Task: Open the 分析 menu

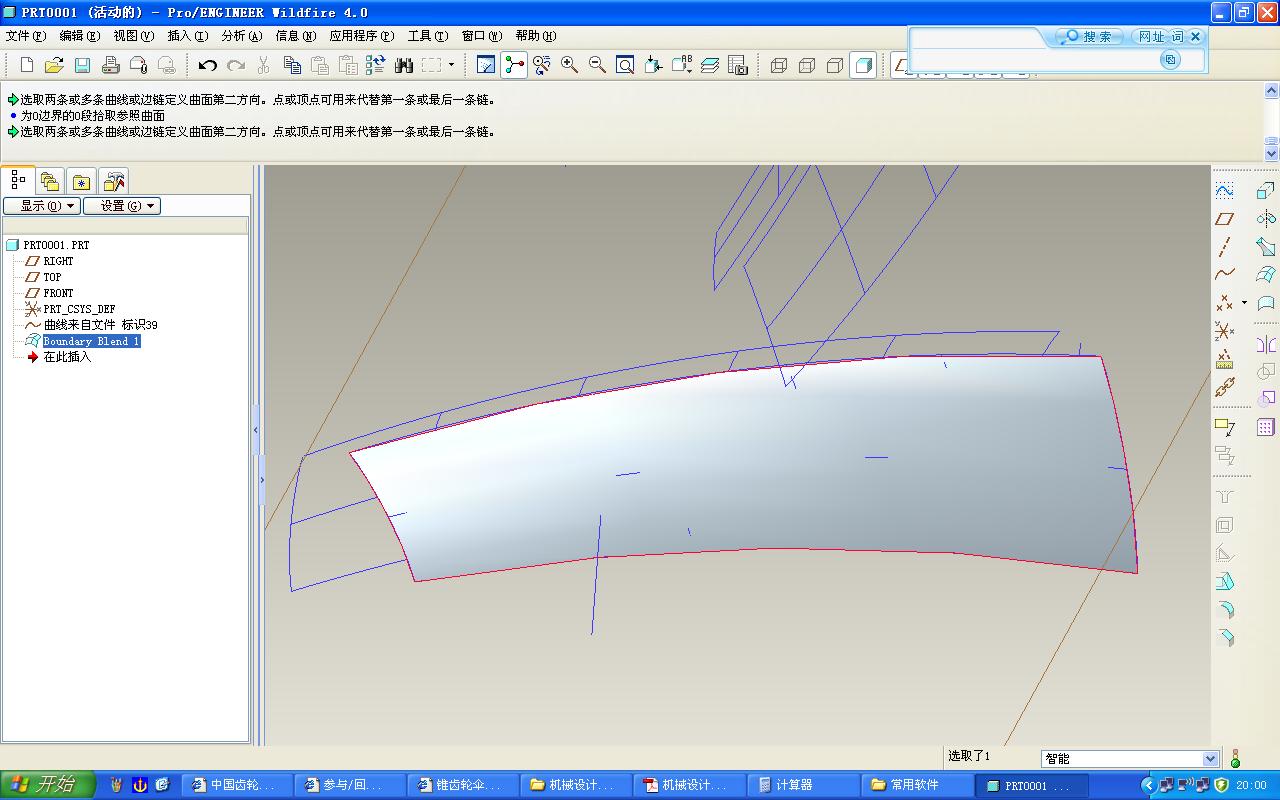Action: pyautogui.click(x=241, y=36)
